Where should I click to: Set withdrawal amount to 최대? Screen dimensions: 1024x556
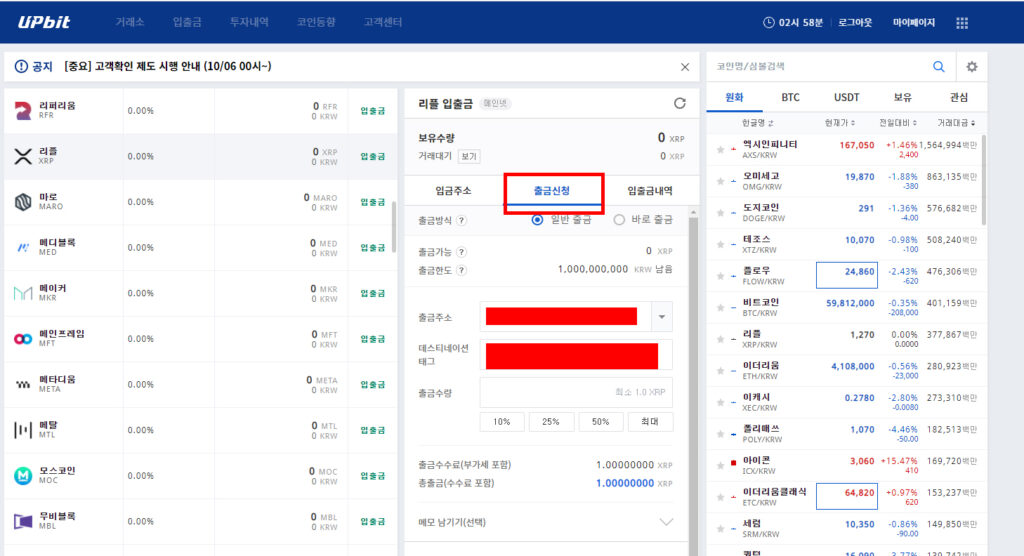650,422
